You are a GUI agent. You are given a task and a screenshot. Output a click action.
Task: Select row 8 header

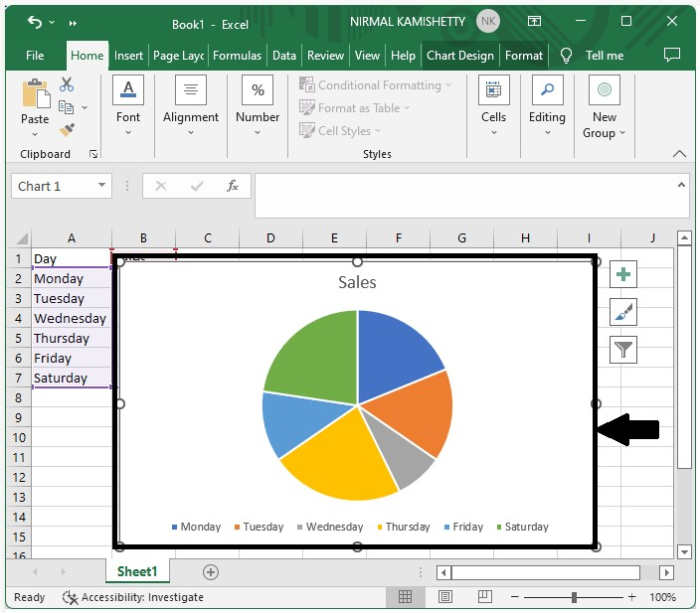point(18,398)
